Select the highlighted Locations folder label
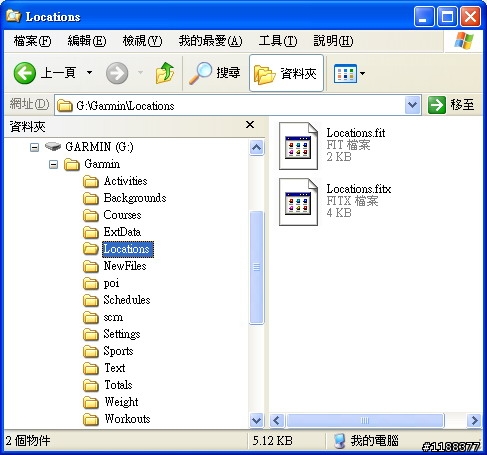487x455 pixels. coord(128,249)
